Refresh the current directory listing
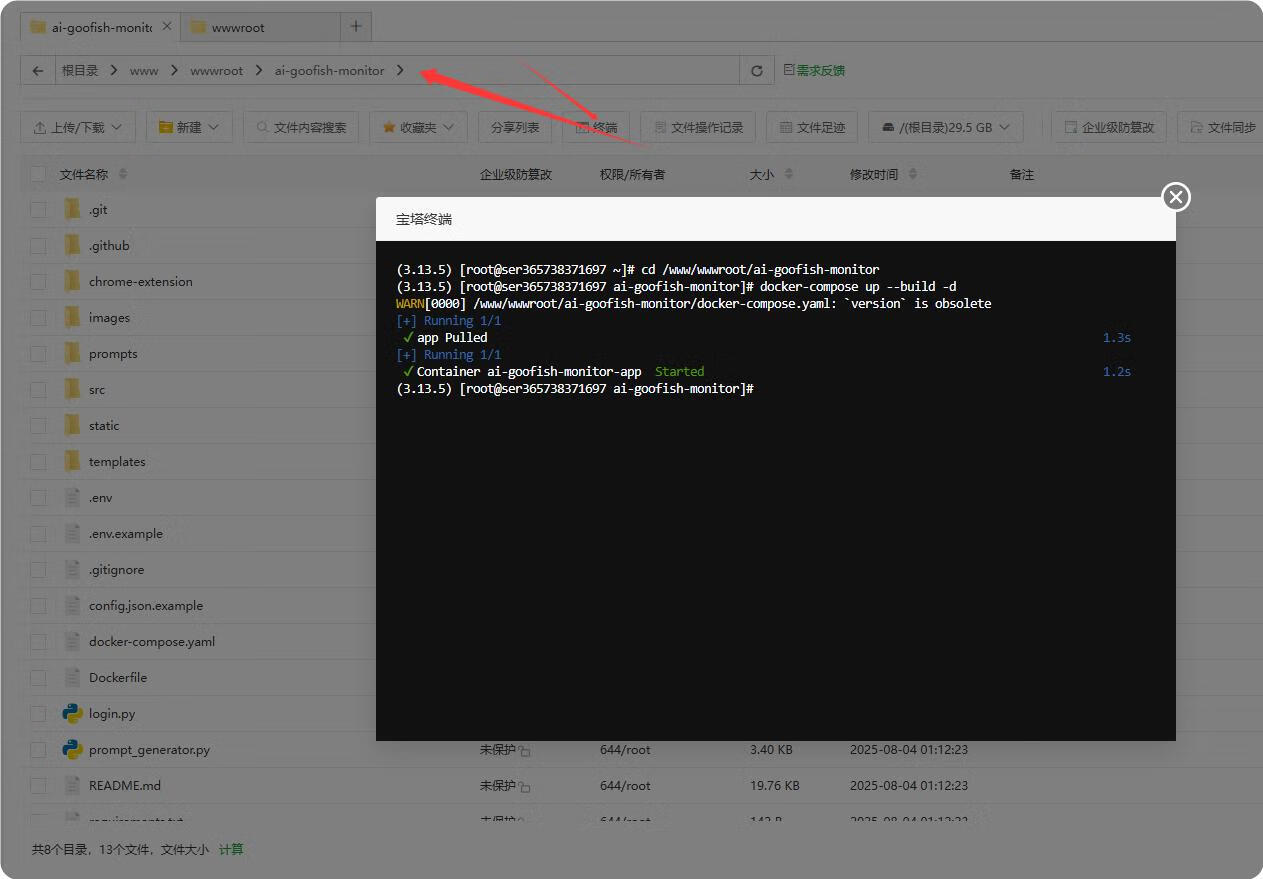 (x=757, y=71)
